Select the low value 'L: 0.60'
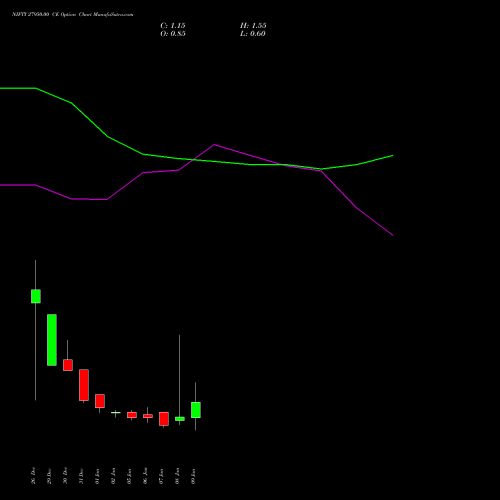Image resolution: width=500 pixels, height=500 pixels. point(253,34)
